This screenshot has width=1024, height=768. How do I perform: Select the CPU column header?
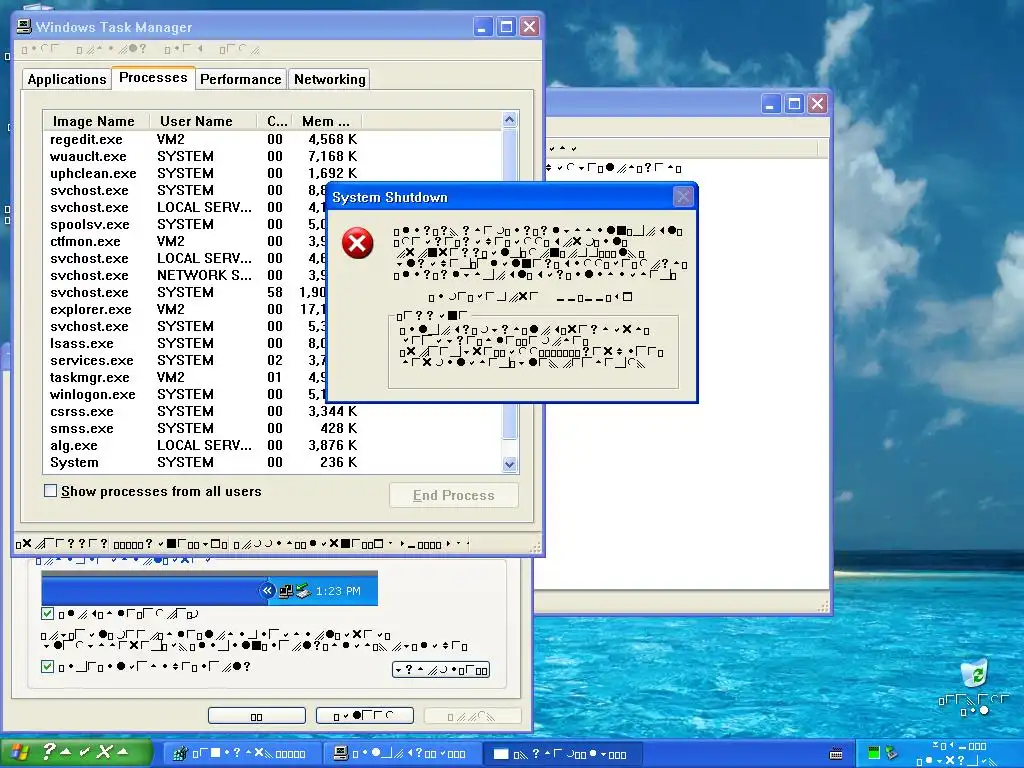pyautogui.click(x=276, y=121)
